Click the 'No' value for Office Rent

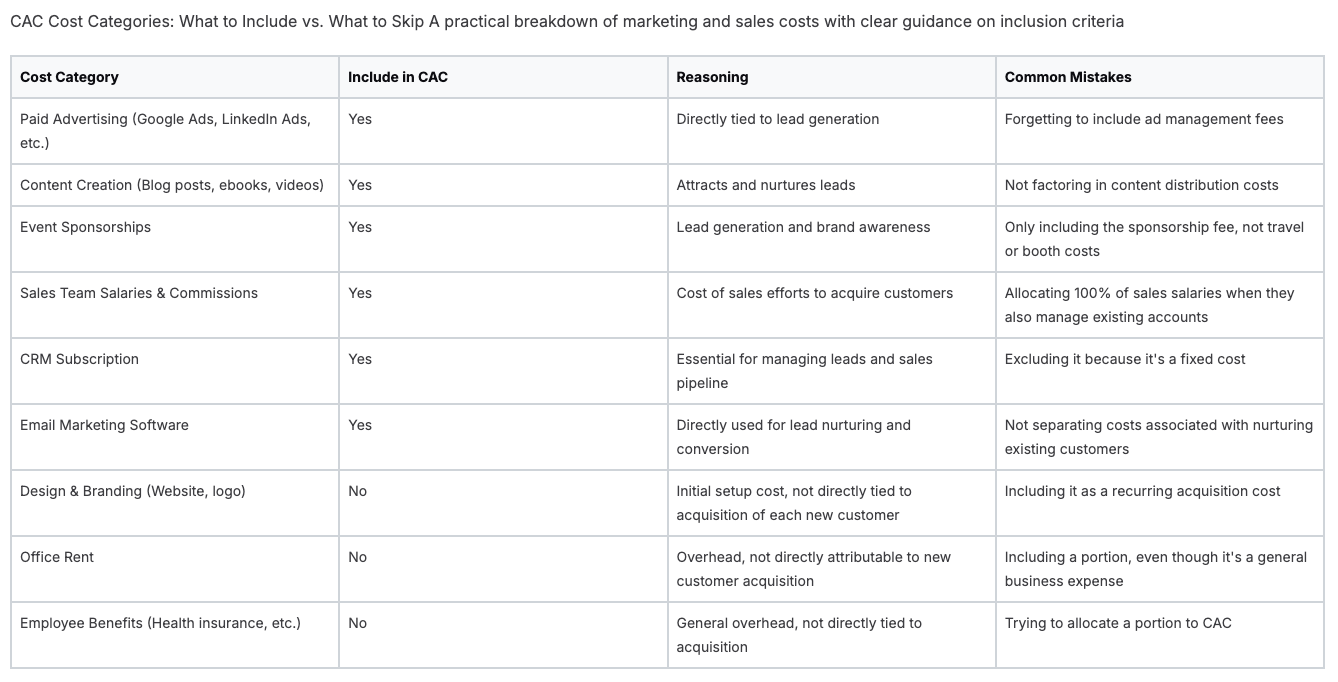357,557
